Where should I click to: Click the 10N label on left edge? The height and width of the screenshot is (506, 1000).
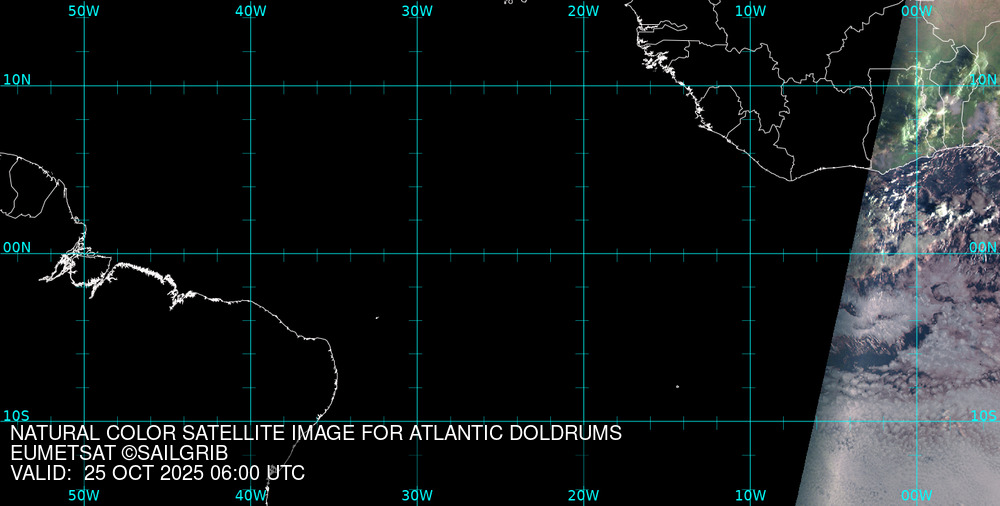[16, 79]
